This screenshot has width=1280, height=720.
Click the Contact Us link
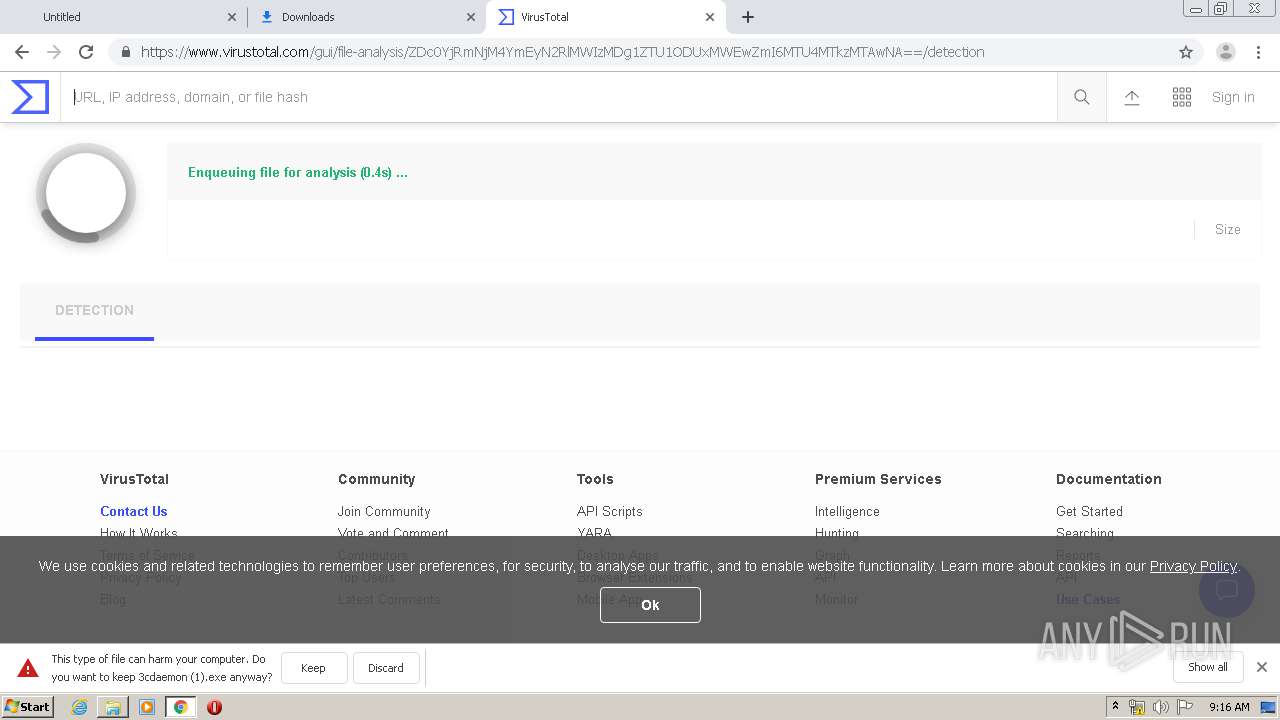point(133,511)
